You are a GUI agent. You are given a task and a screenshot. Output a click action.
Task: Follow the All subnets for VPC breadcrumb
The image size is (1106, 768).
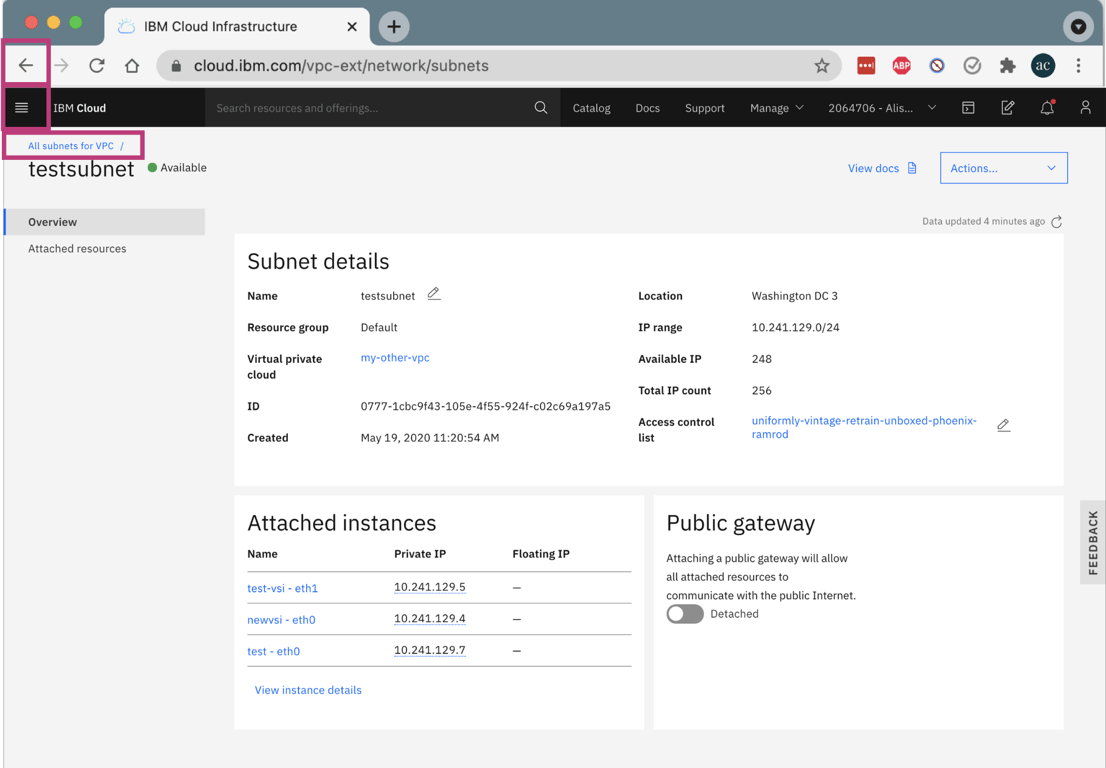(x=71, y=146)
